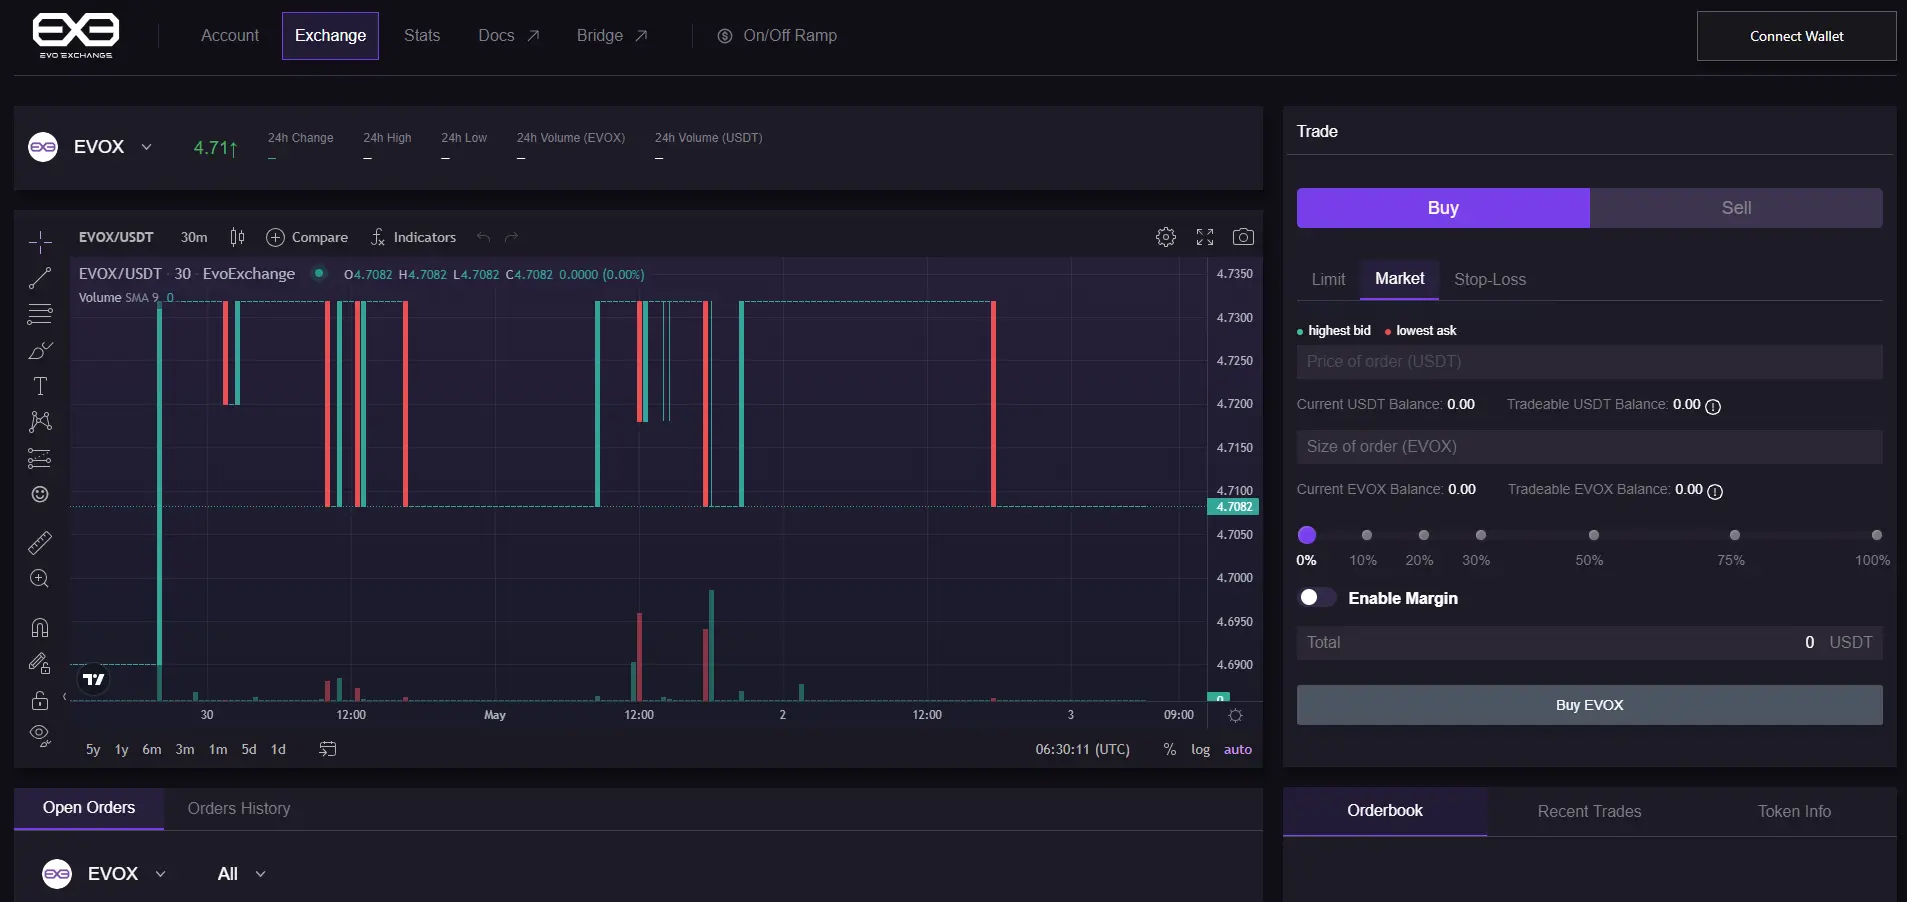
Task: Toggle auto scale on chart
Action: (x=1238, y=749)
